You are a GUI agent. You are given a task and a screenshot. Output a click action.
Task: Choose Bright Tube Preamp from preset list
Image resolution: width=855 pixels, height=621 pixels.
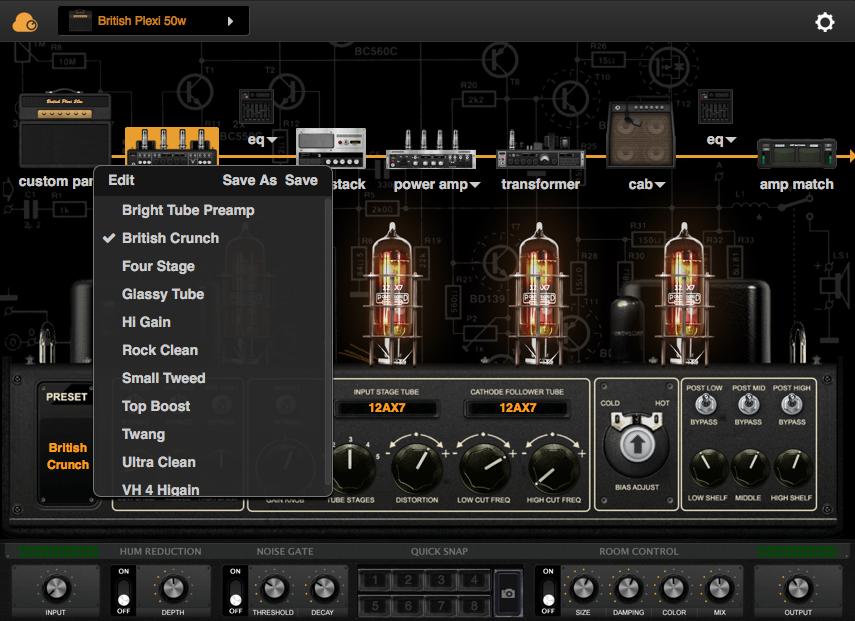(x=210, y=210)
